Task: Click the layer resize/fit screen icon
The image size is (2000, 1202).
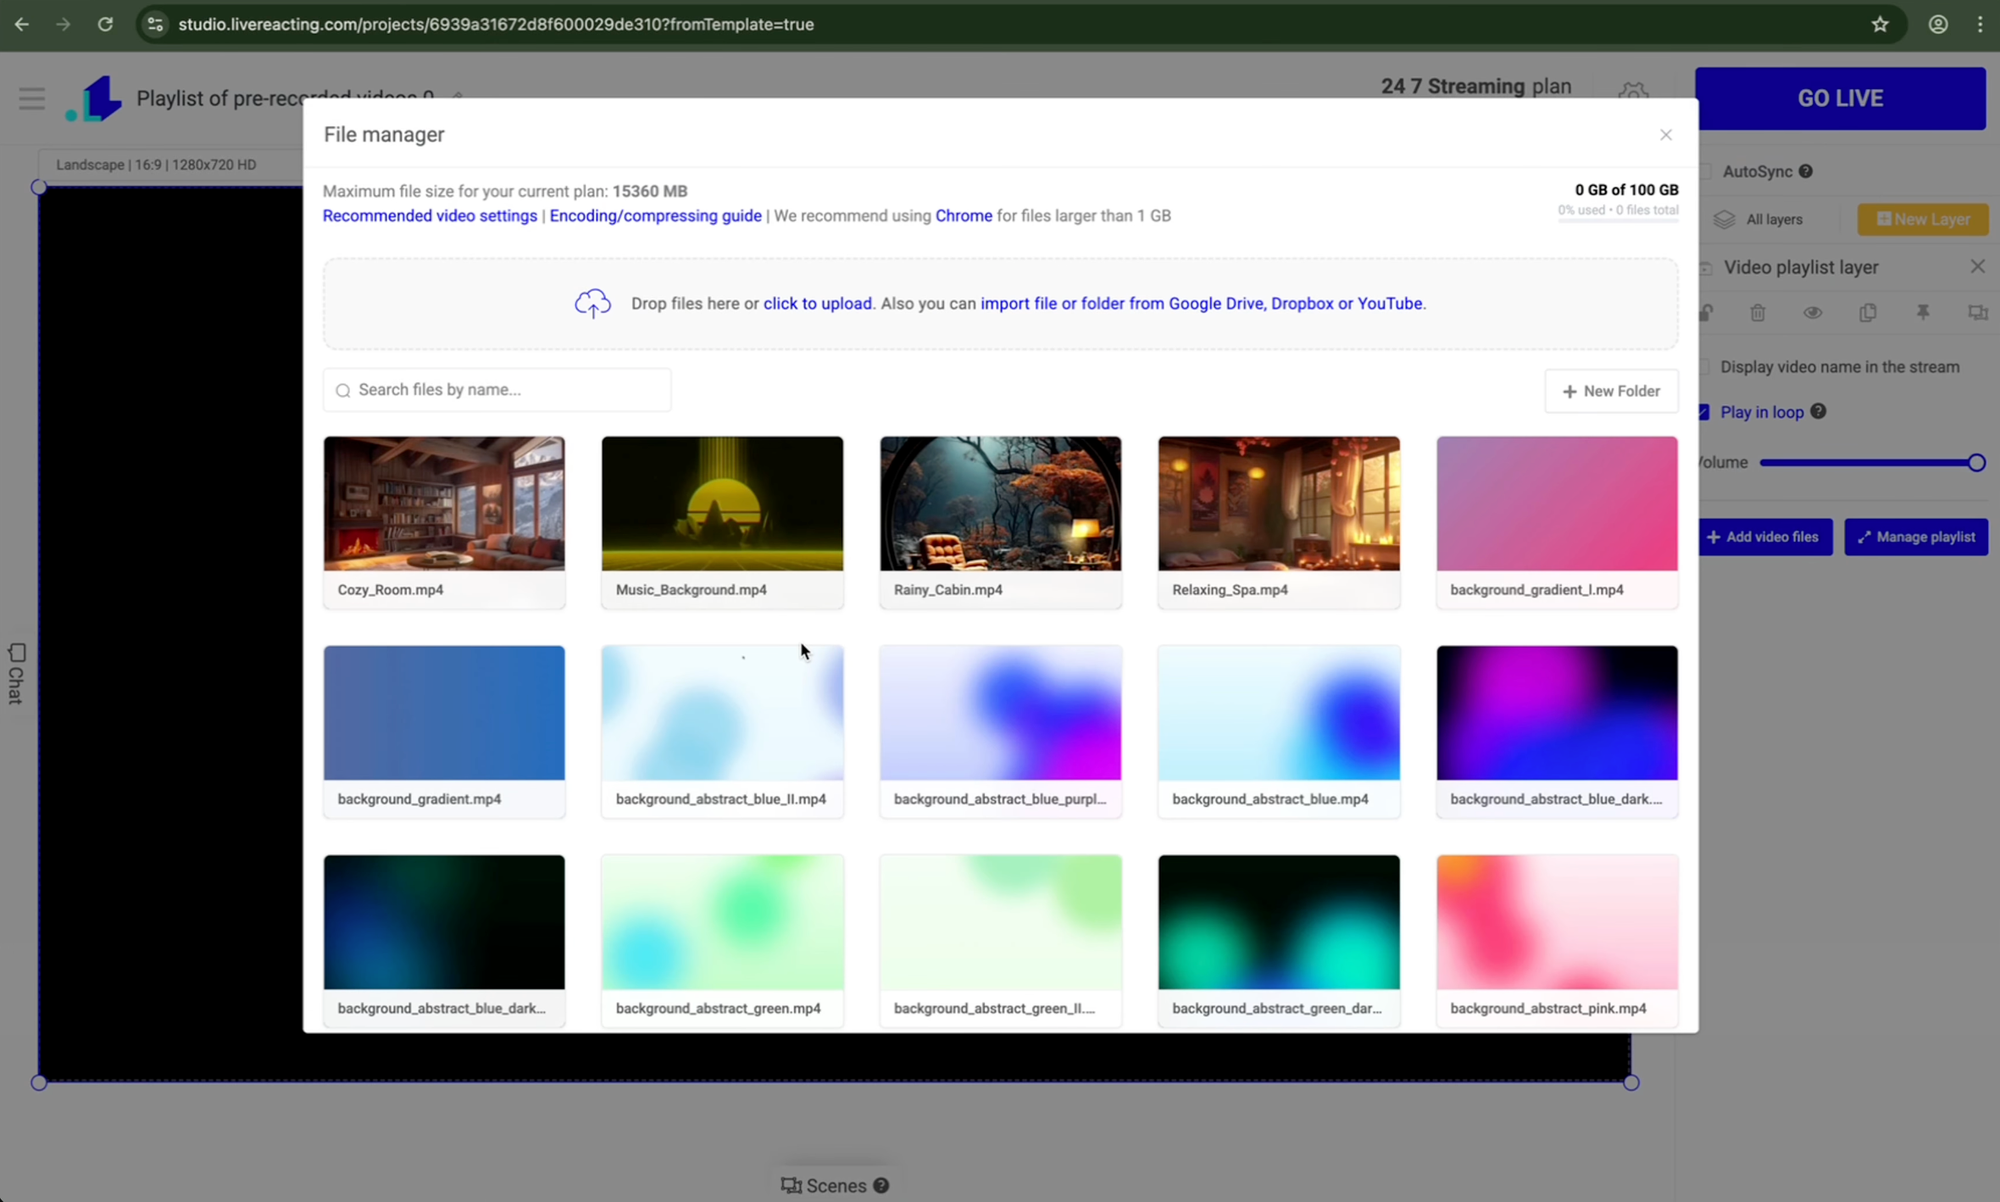Action: point(1977,313)
